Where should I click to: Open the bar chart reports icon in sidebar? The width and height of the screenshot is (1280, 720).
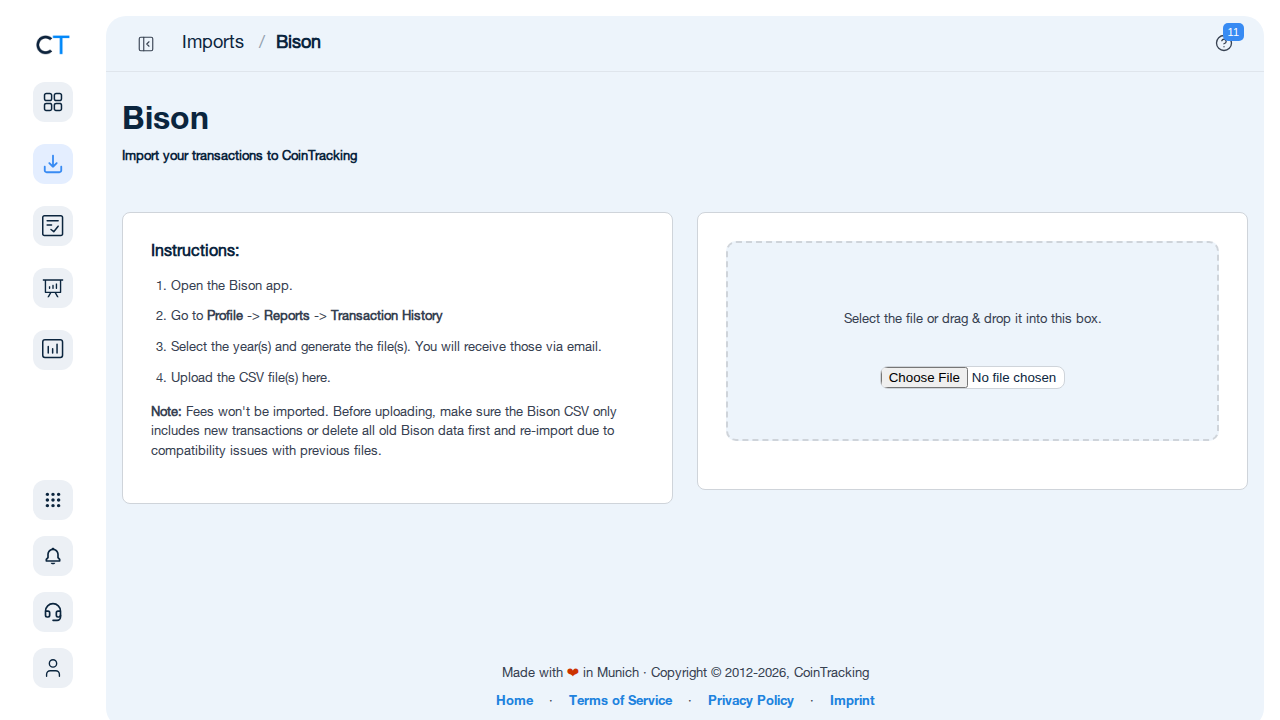(x=53, y=350)
